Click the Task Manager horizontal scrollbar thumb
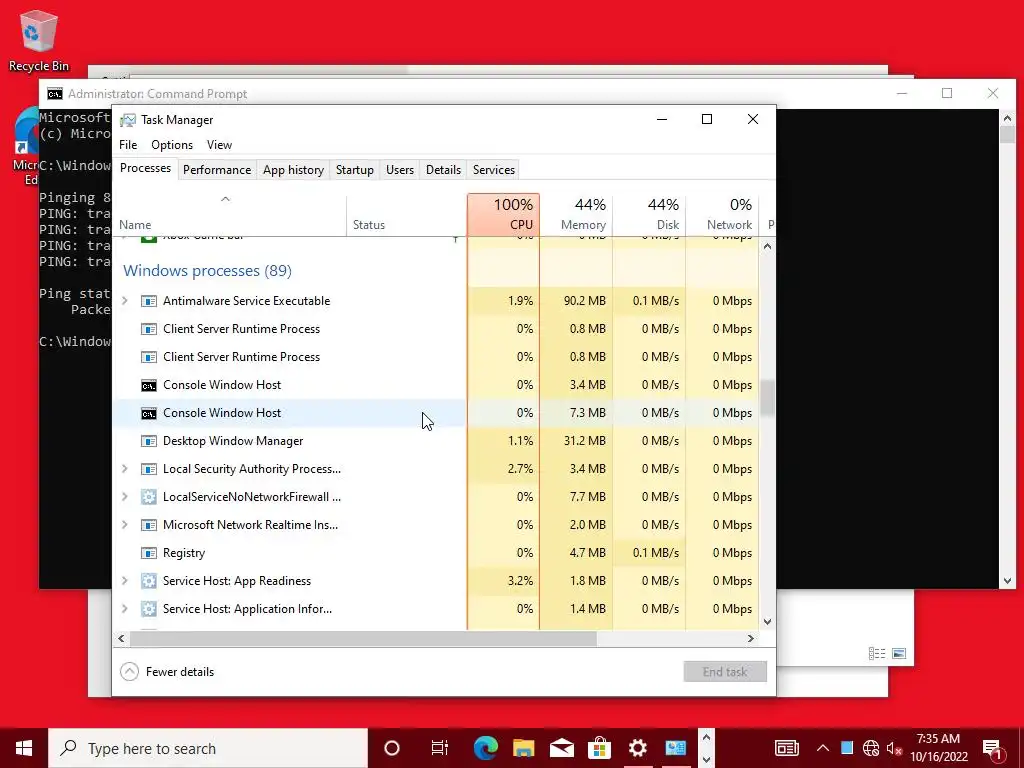Viewport: 1024px width, 768px height. [x=363, y=639]
